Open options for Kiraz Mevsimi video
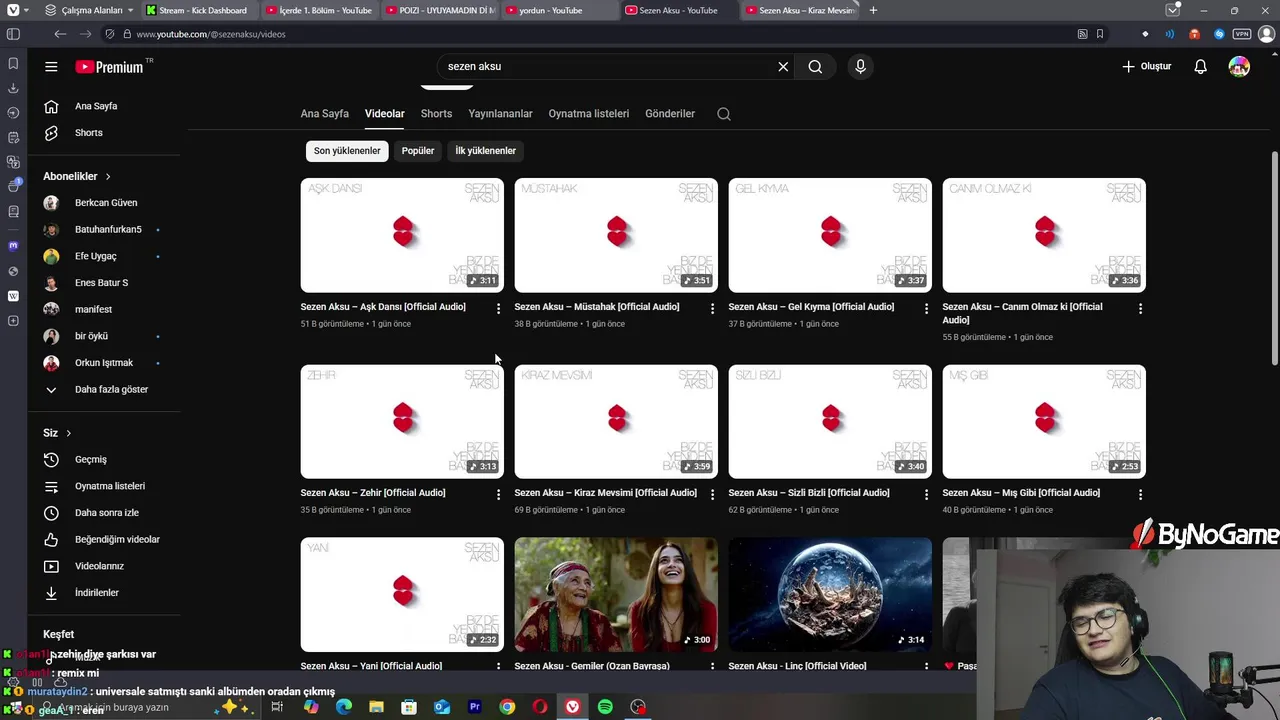1280x720 pixels. click(712, 495)
